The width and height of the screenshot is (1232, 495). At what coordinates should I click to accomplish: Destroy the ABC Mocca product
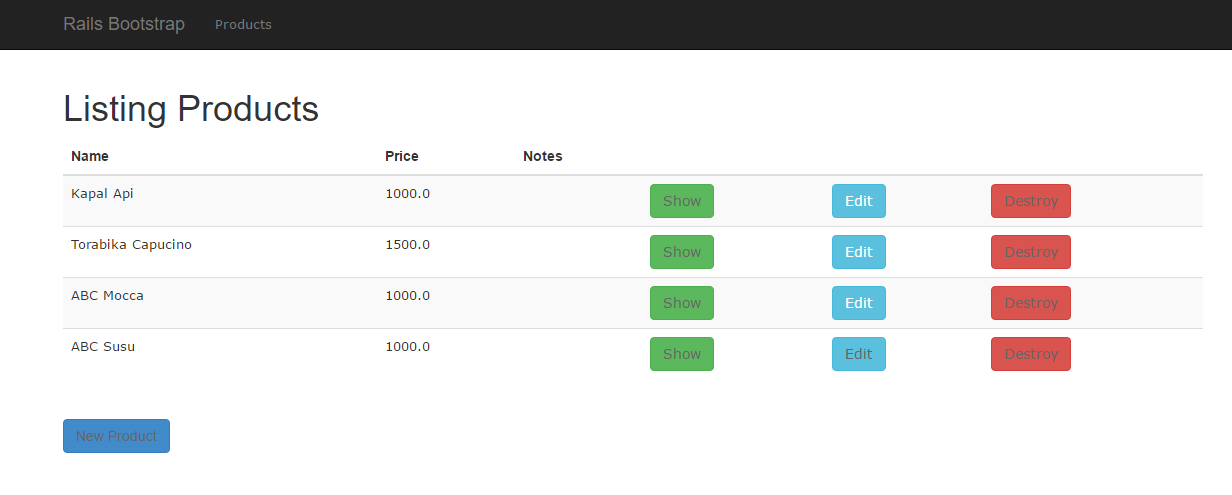click(x=1030, y=303)
